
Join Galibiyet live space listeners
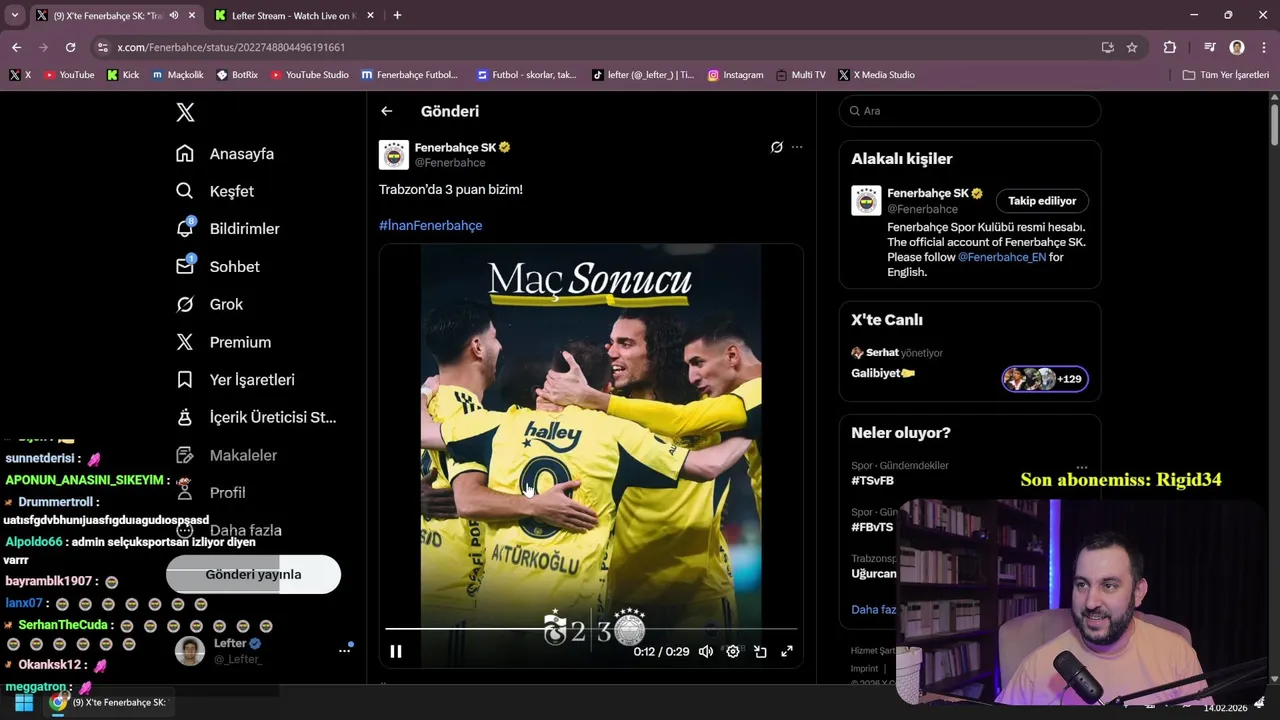(x=1045, y=379)
